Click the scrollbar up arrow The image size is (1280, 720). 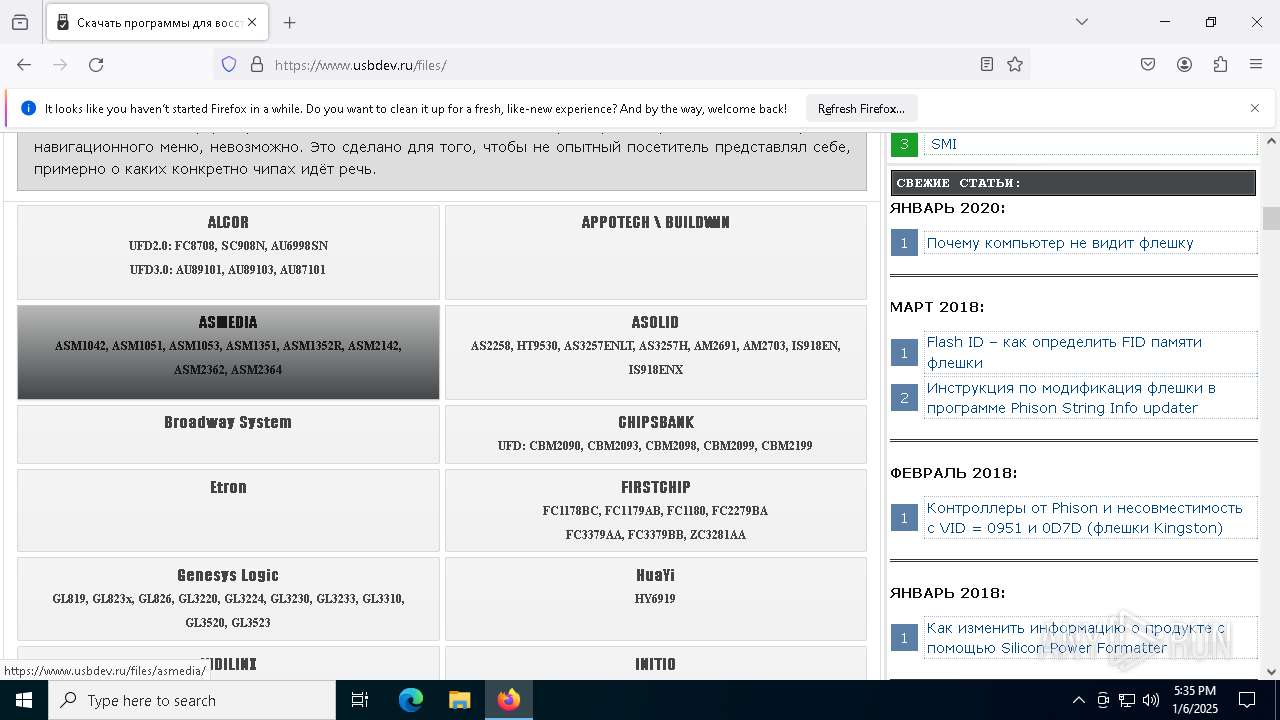tap(1271, 141)
